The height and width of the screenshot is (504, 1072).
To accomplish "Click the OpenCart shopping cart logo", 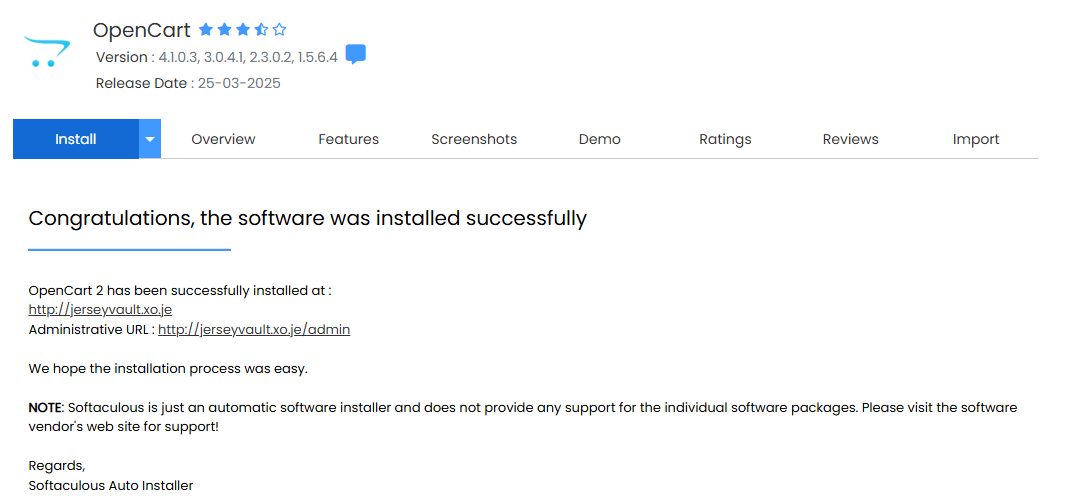I will pyautogui.click(x=47, y=52).
